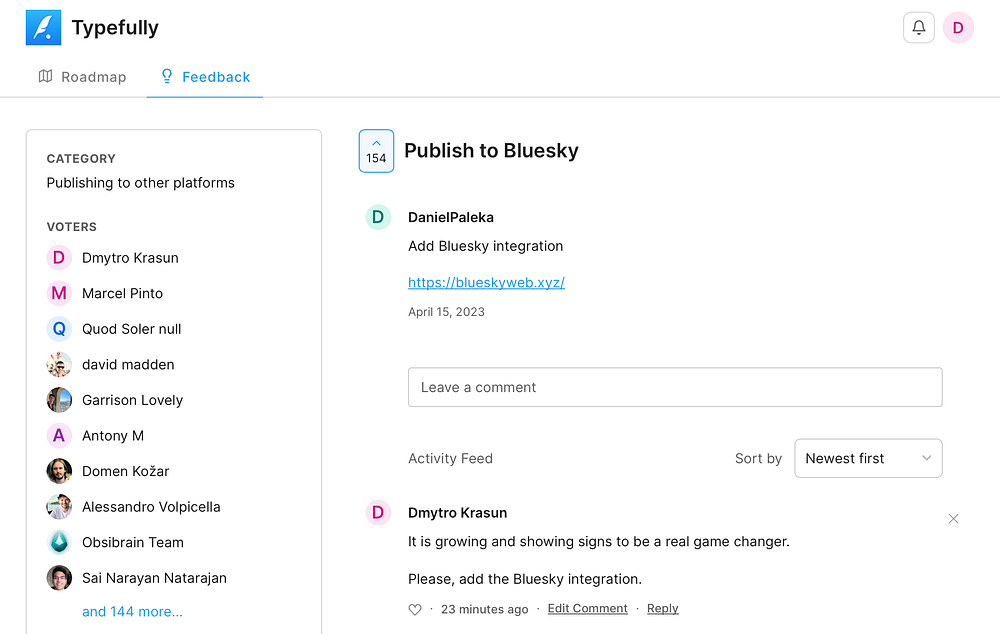Screen dimensions: 1000x634
Task: Click david madden's profile photo
Action: click(59, 365)
